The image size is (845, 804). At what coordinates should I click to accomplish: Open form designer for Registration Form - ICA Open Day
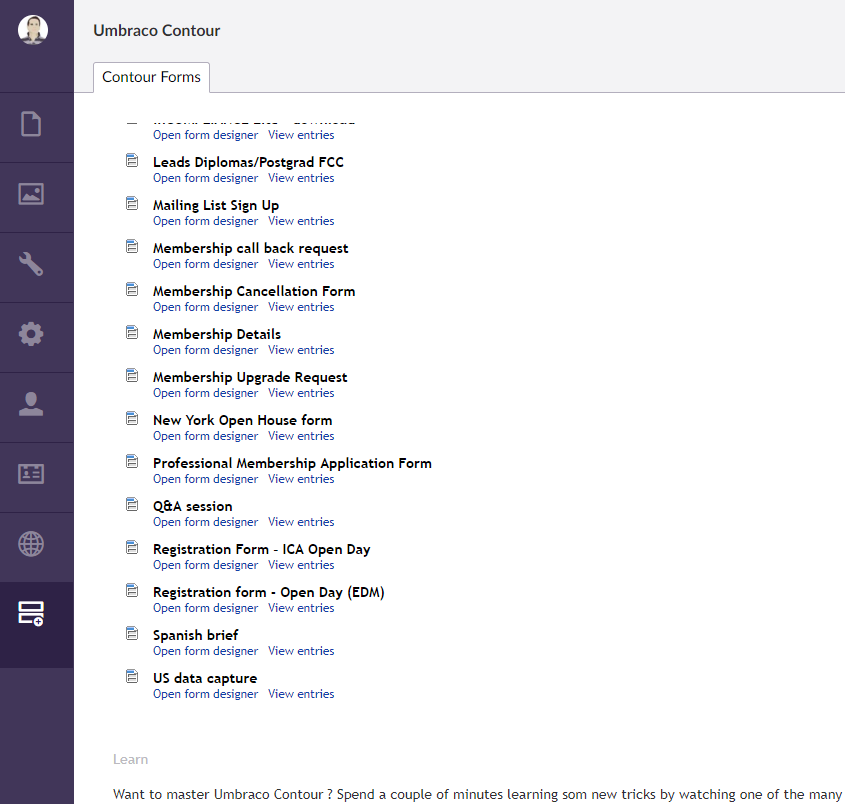[x=205, y=565]
